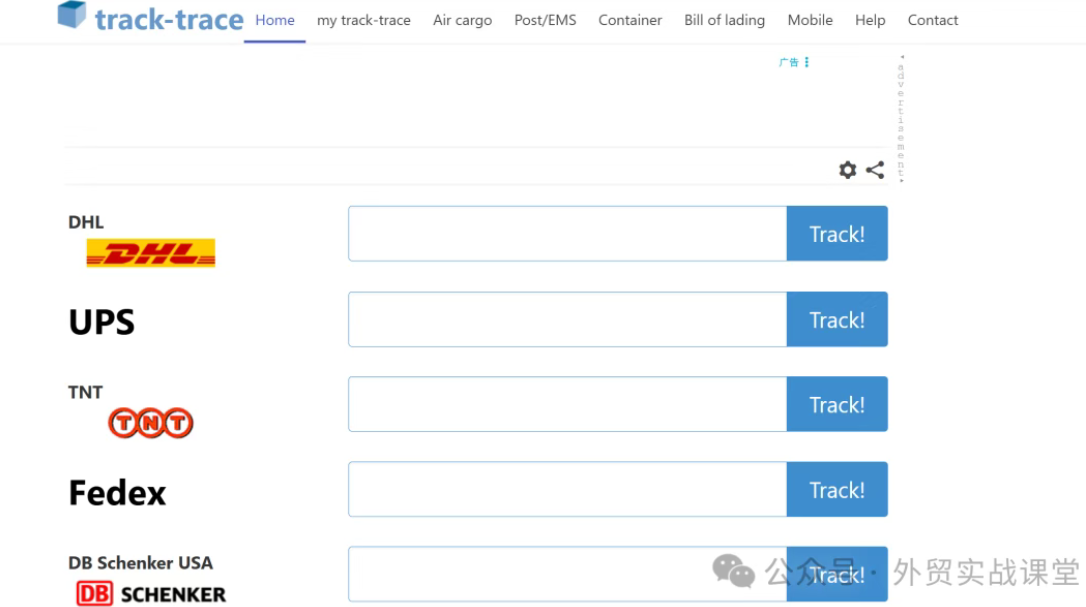Go to the Home tab
1086x607 pixels.
point(275,20)
